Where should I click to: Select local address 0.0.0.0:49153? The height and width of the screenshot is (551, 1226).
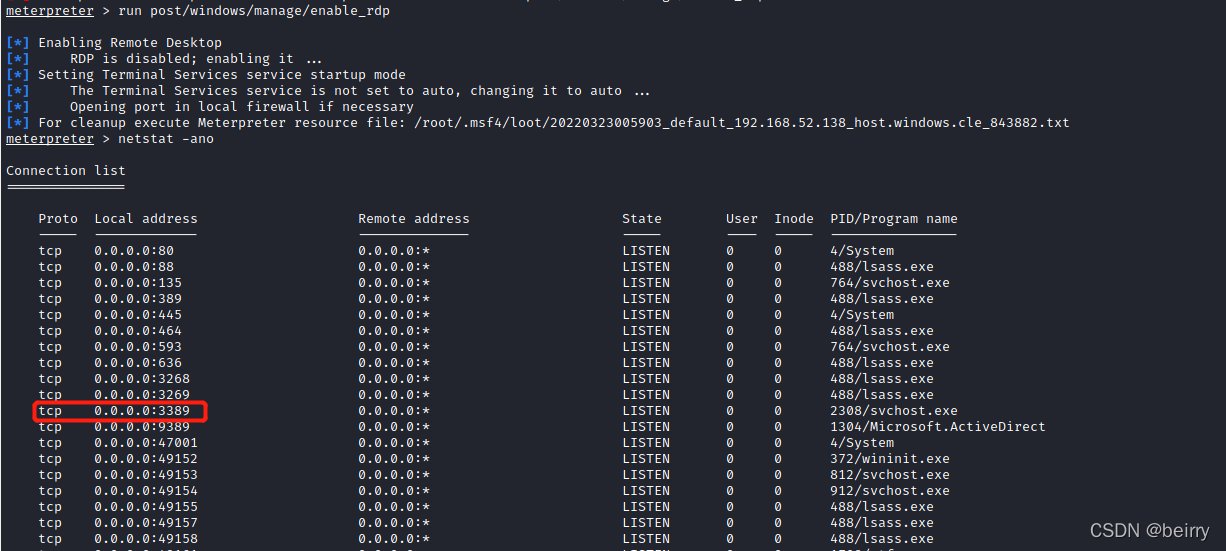point(146,474)
